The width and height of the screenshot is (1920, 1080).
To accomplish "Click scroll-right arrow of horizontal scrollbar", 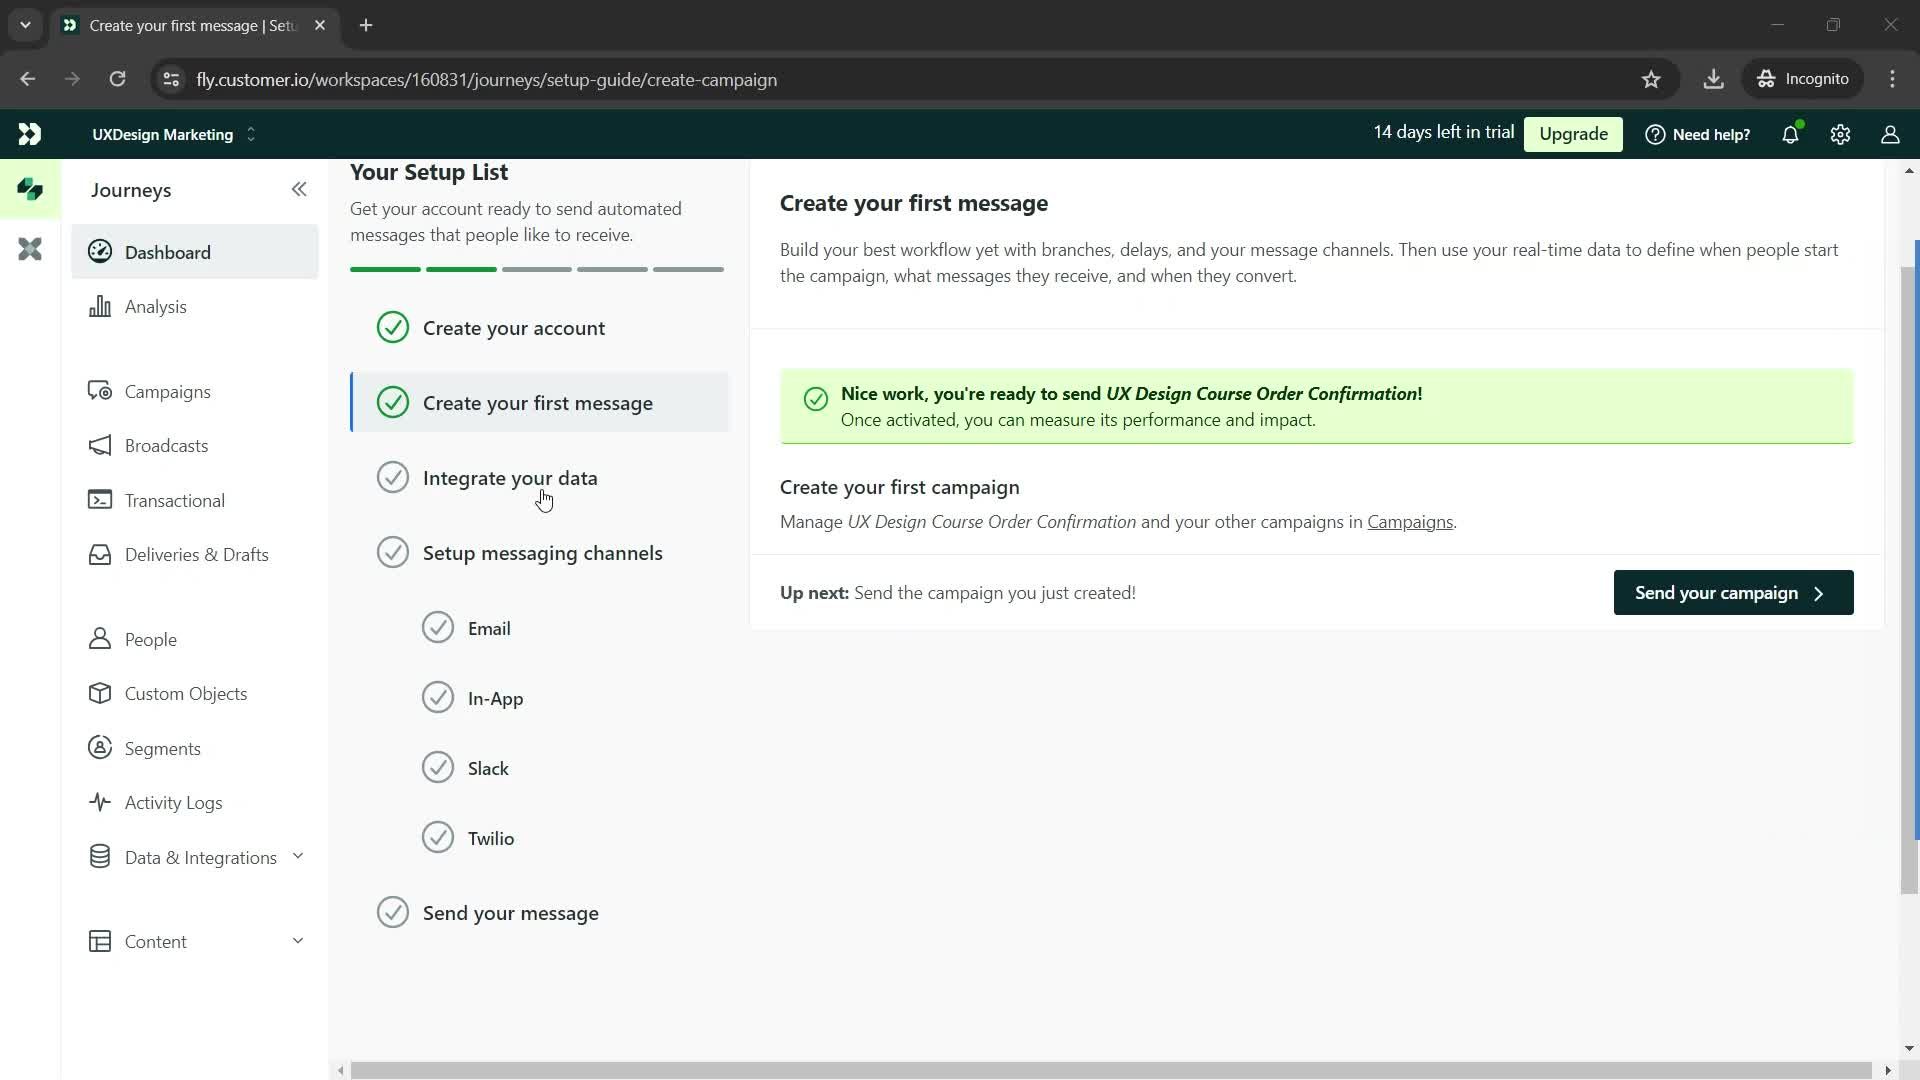I will coord(1887,1070).
